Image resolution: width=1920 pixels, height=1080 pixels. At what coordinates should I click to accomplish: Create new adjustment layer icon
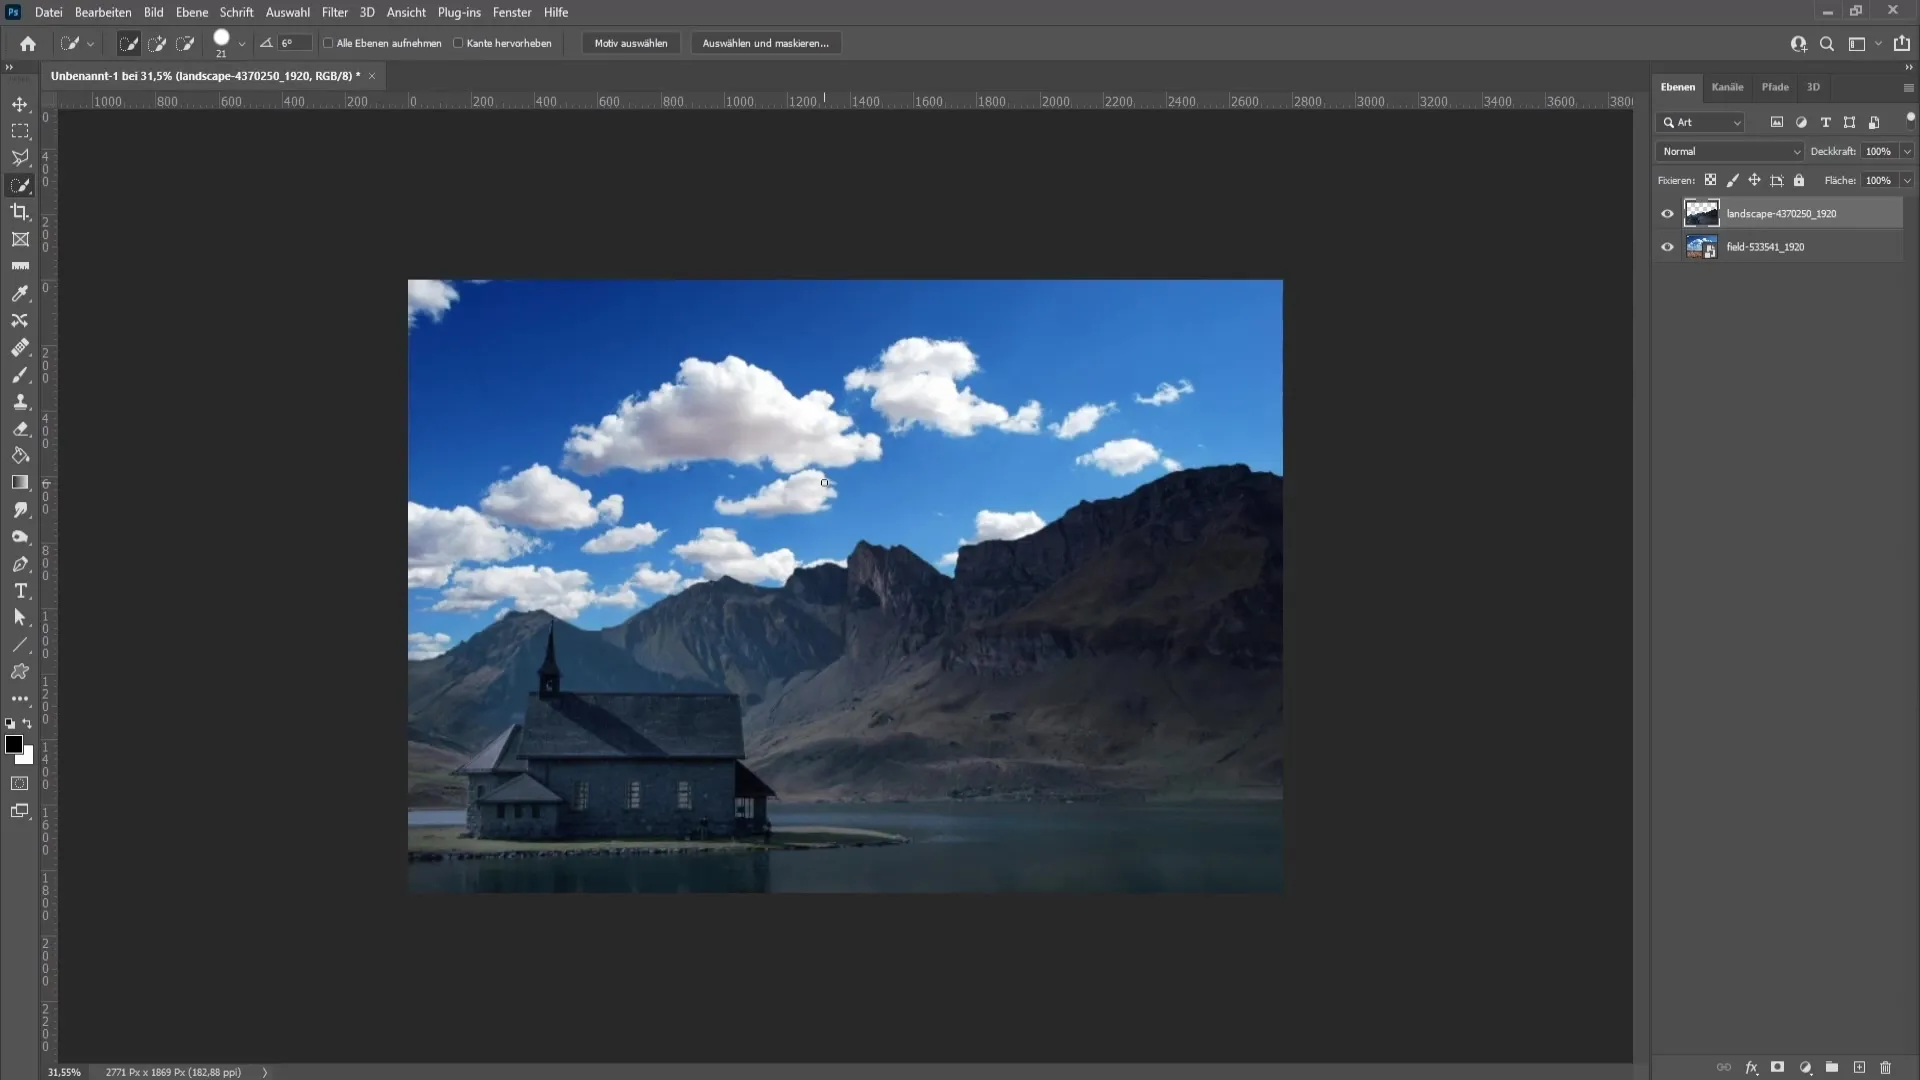(1805, 1067)
